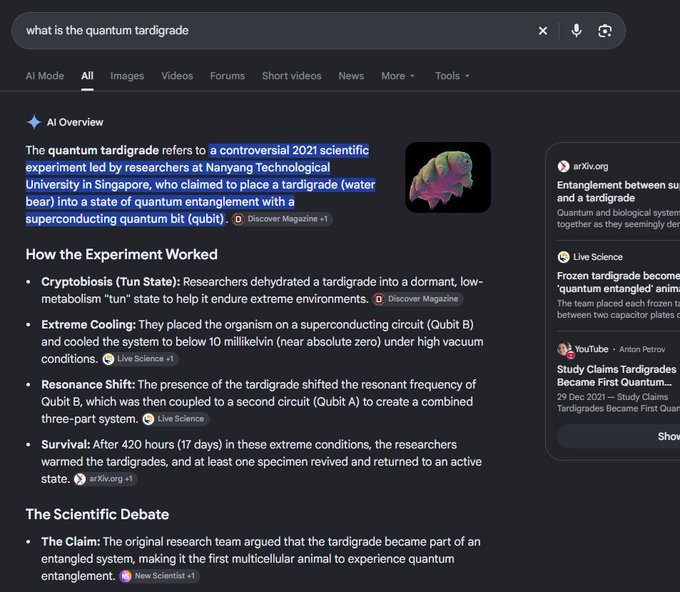The height and width of the screenshot is (592, 680).
Task: Click the bold 'quantum tardigrade' text in overview
Action: 103,150
